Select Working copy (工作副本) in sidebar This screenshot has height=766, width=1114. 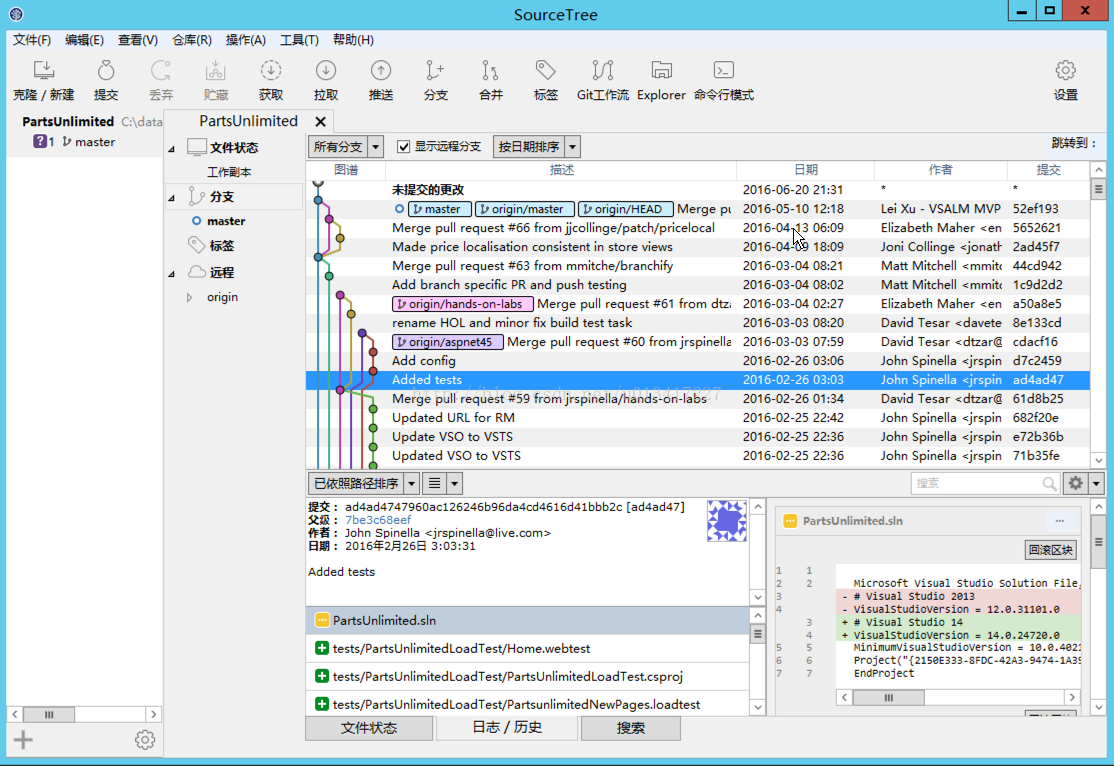229,172
